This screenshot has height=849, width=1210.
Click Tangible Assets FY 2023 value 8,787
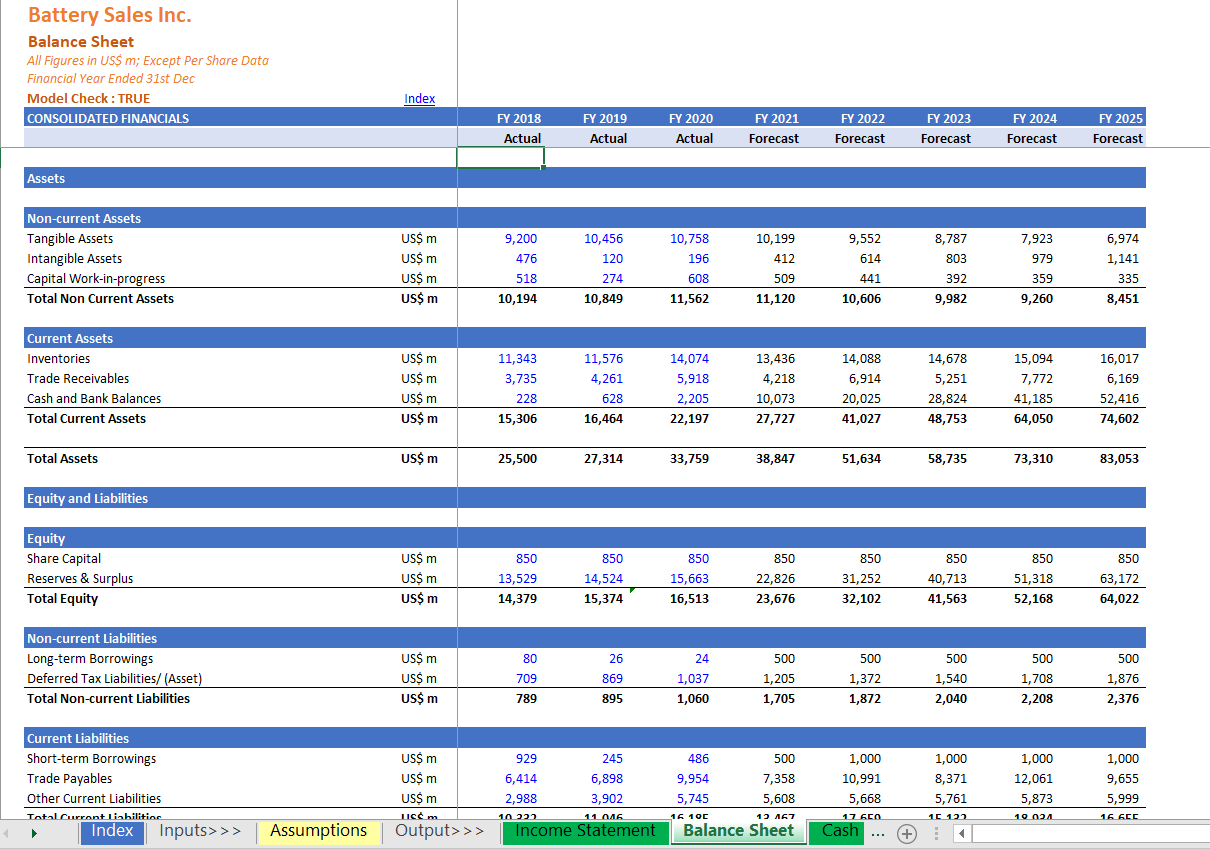(950, 238)
